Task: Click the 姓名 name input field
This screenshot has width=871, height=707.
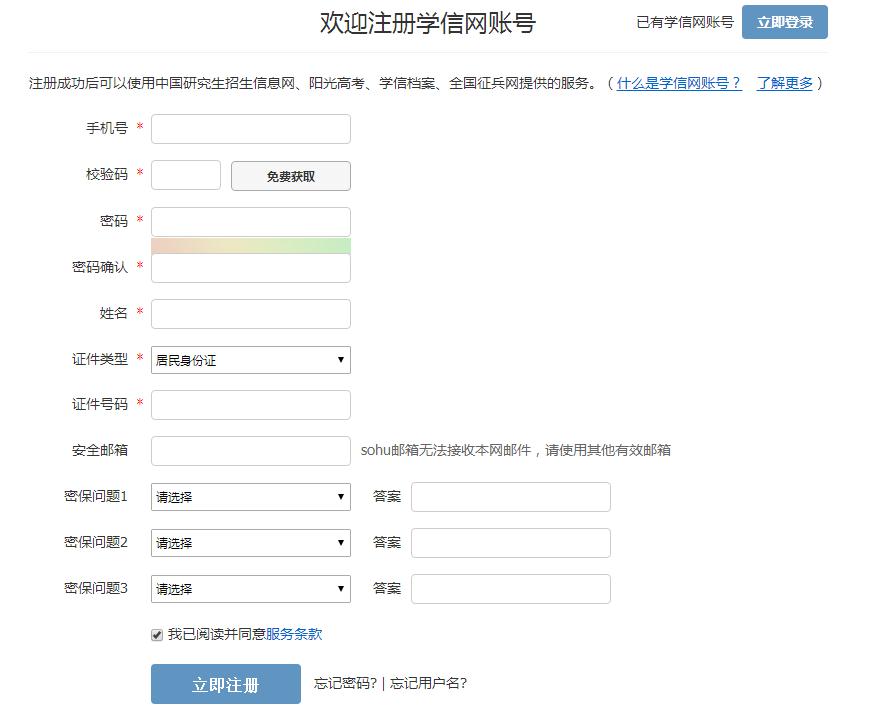Action: [250, 314]
